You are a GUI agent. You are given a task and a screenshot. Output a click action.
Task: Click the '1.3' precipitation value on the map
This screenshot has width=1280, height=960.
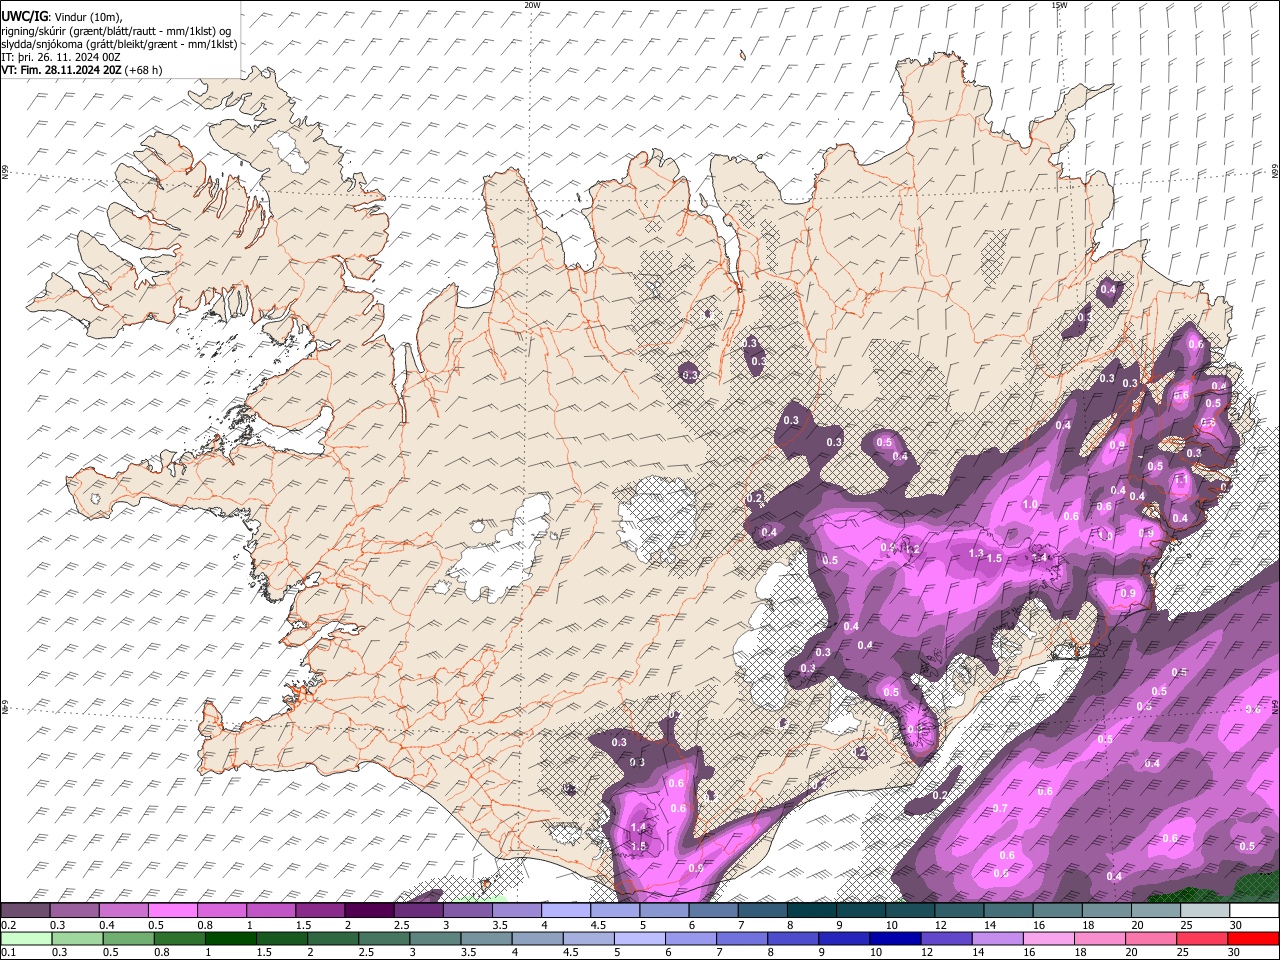click(x=977, y=553)
